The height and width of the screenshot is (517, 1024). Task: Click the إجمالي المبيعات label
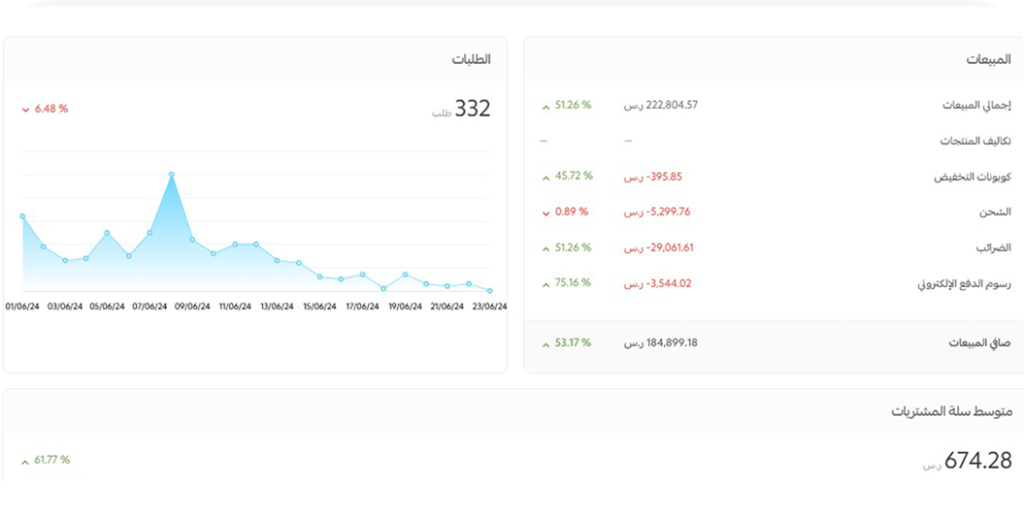pos(976,105)
